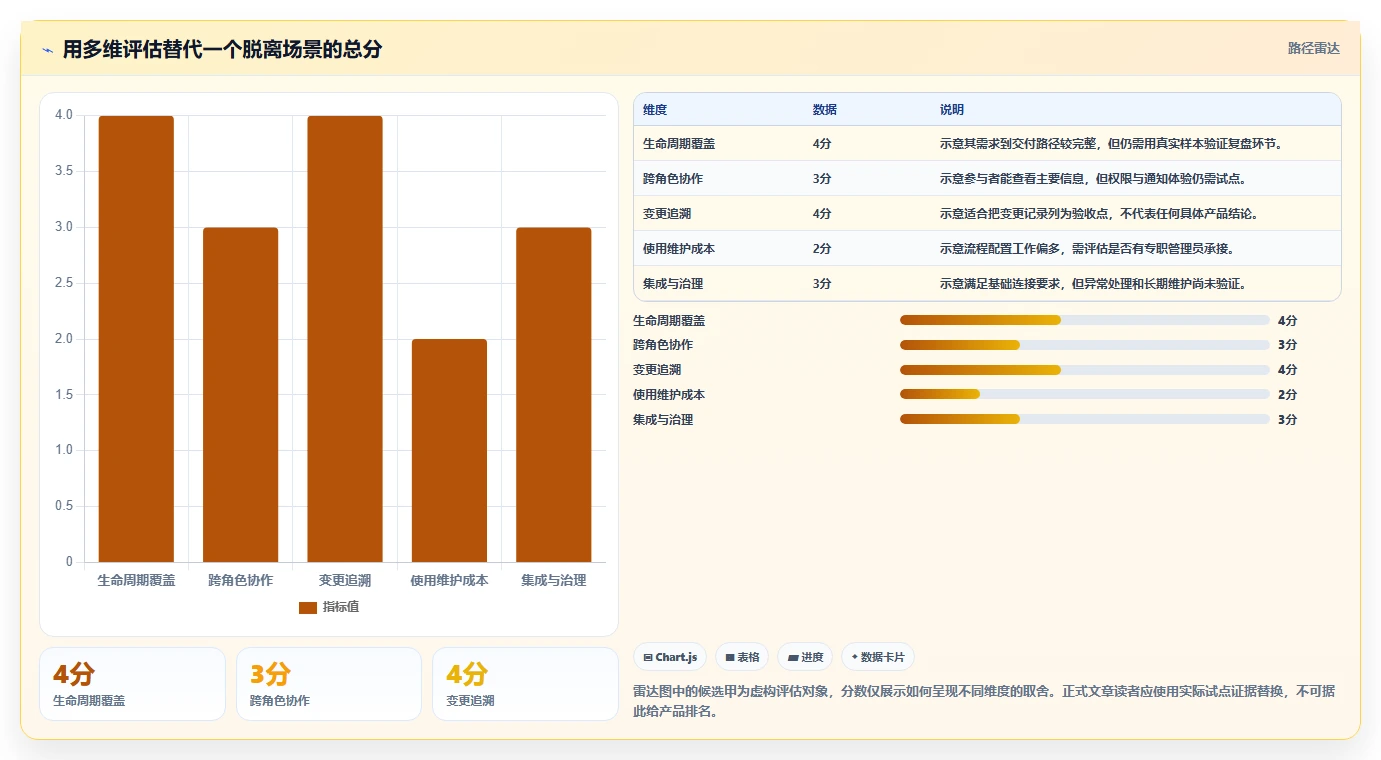The image size is (1381, 760).
Task: Click the 集成与治理 progress bar
Action: 1085,420
